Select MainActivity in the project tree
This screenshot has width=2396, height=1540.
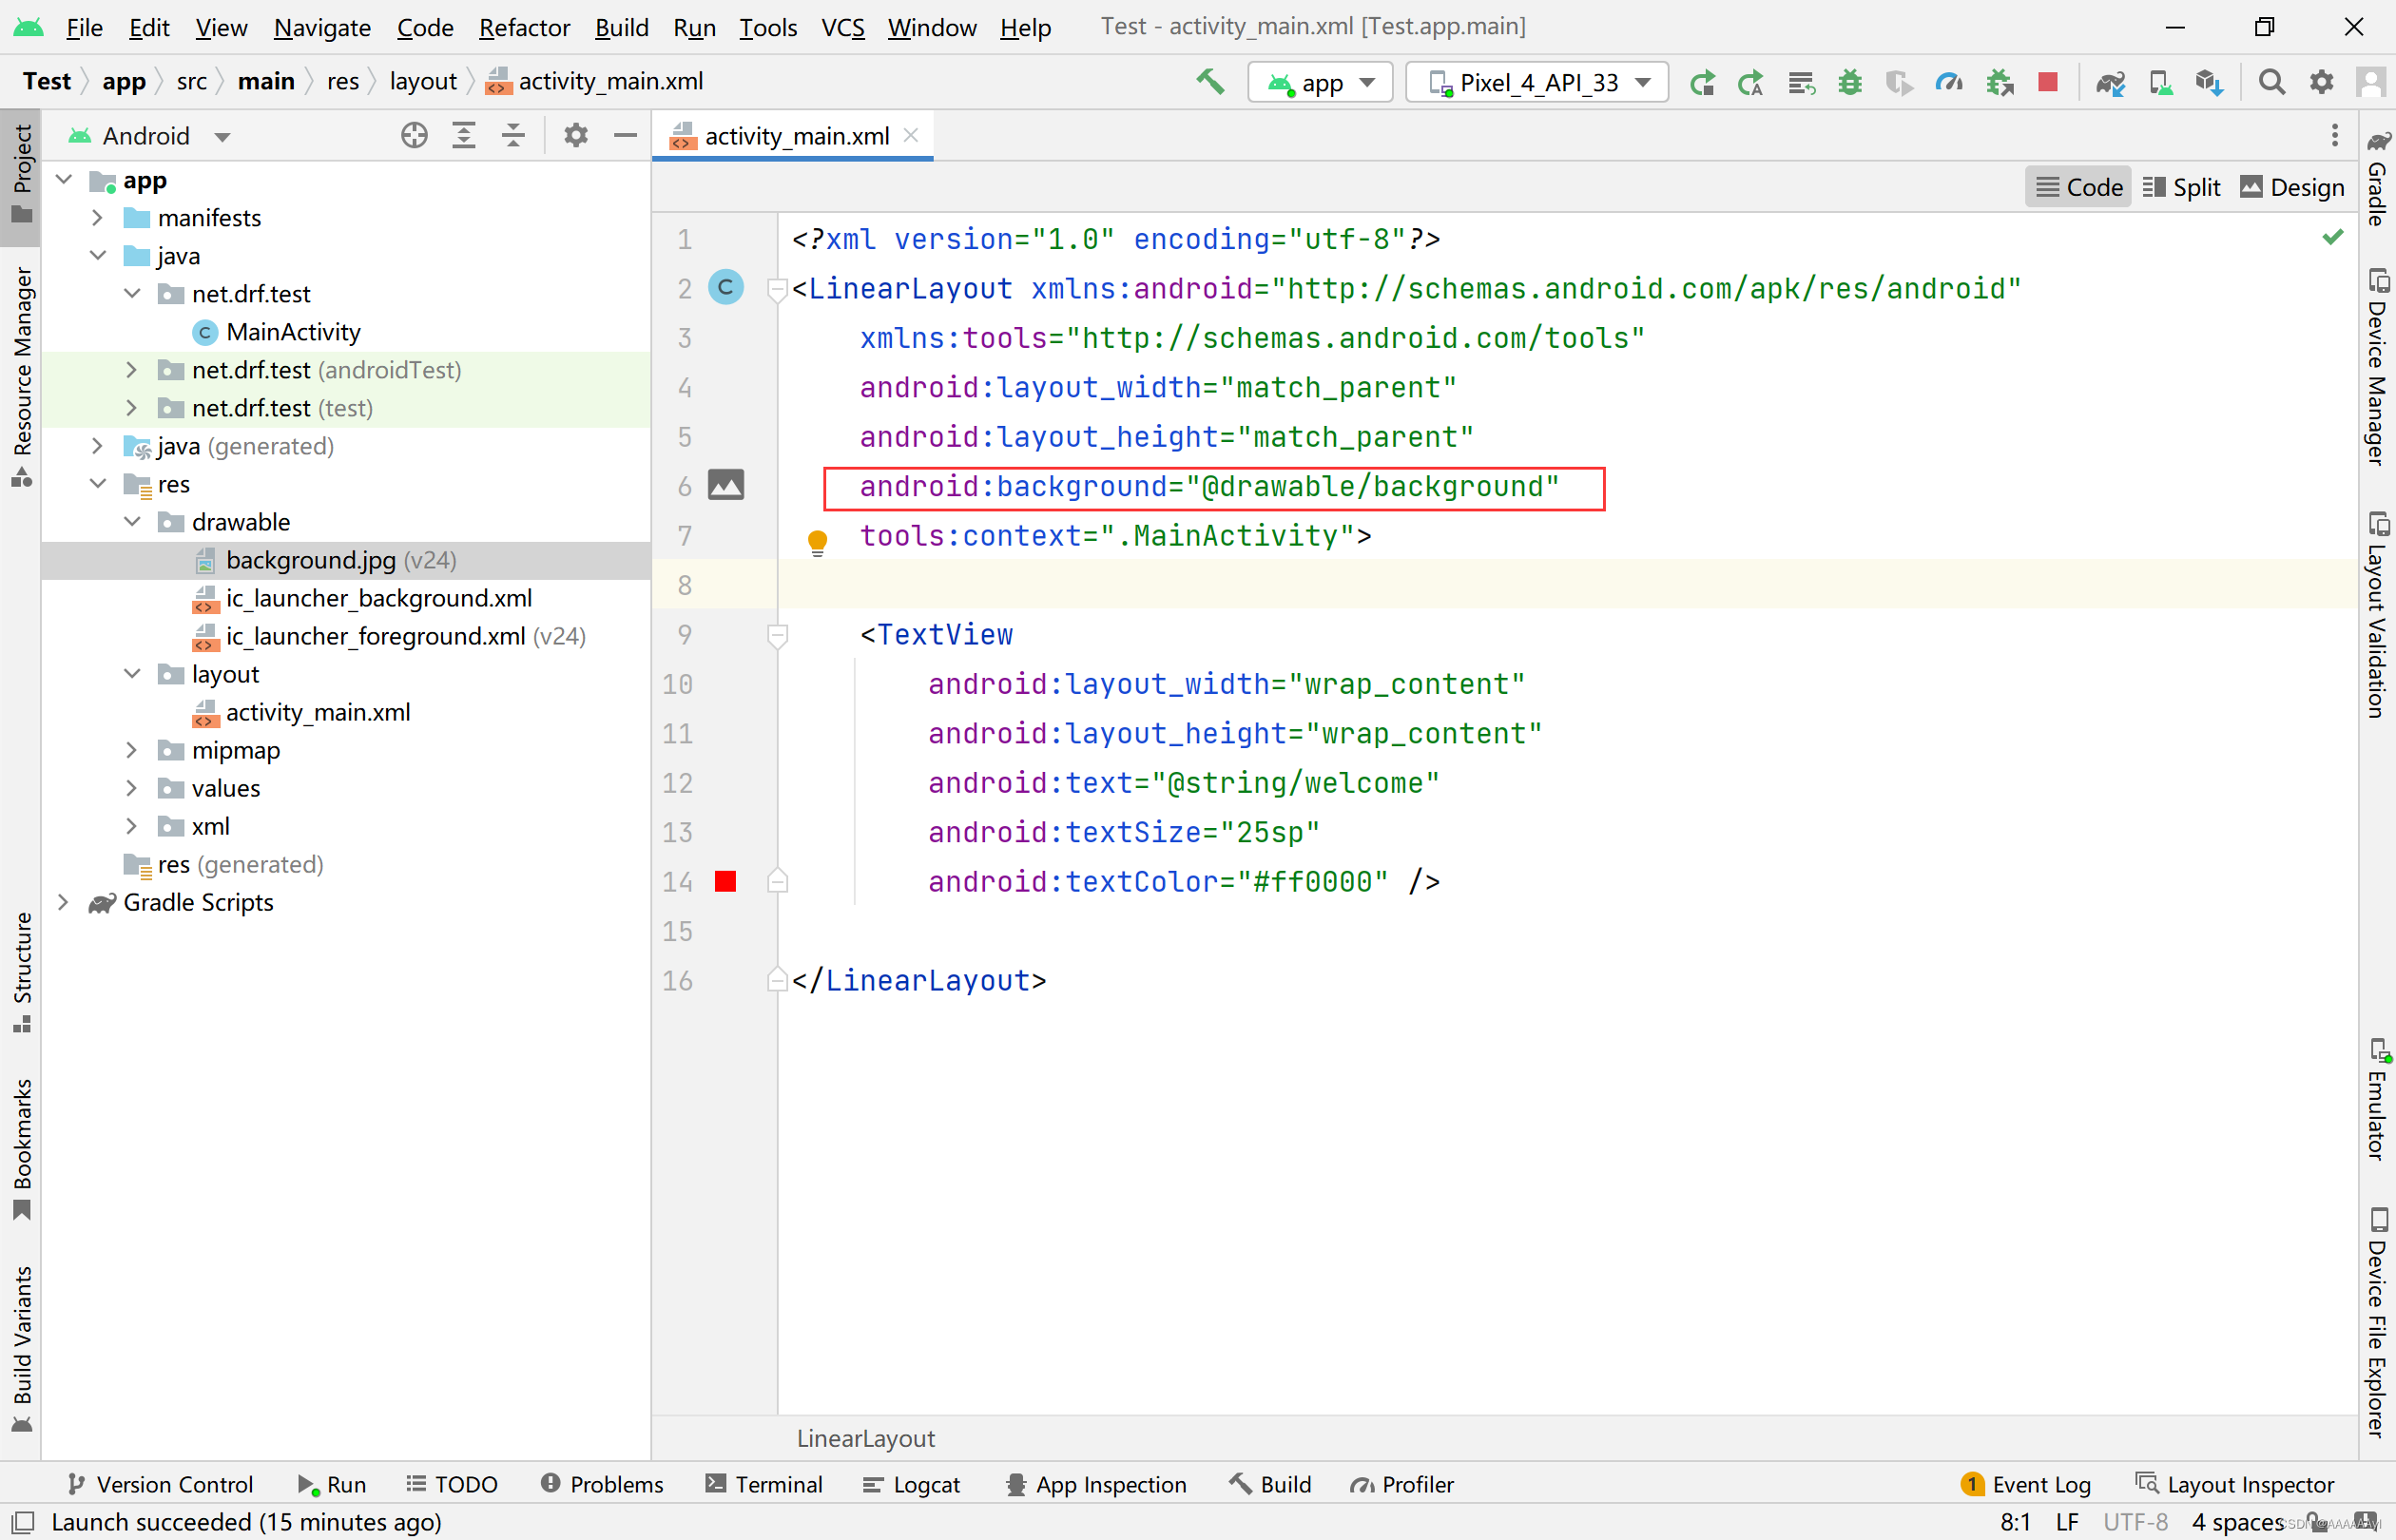292,332
